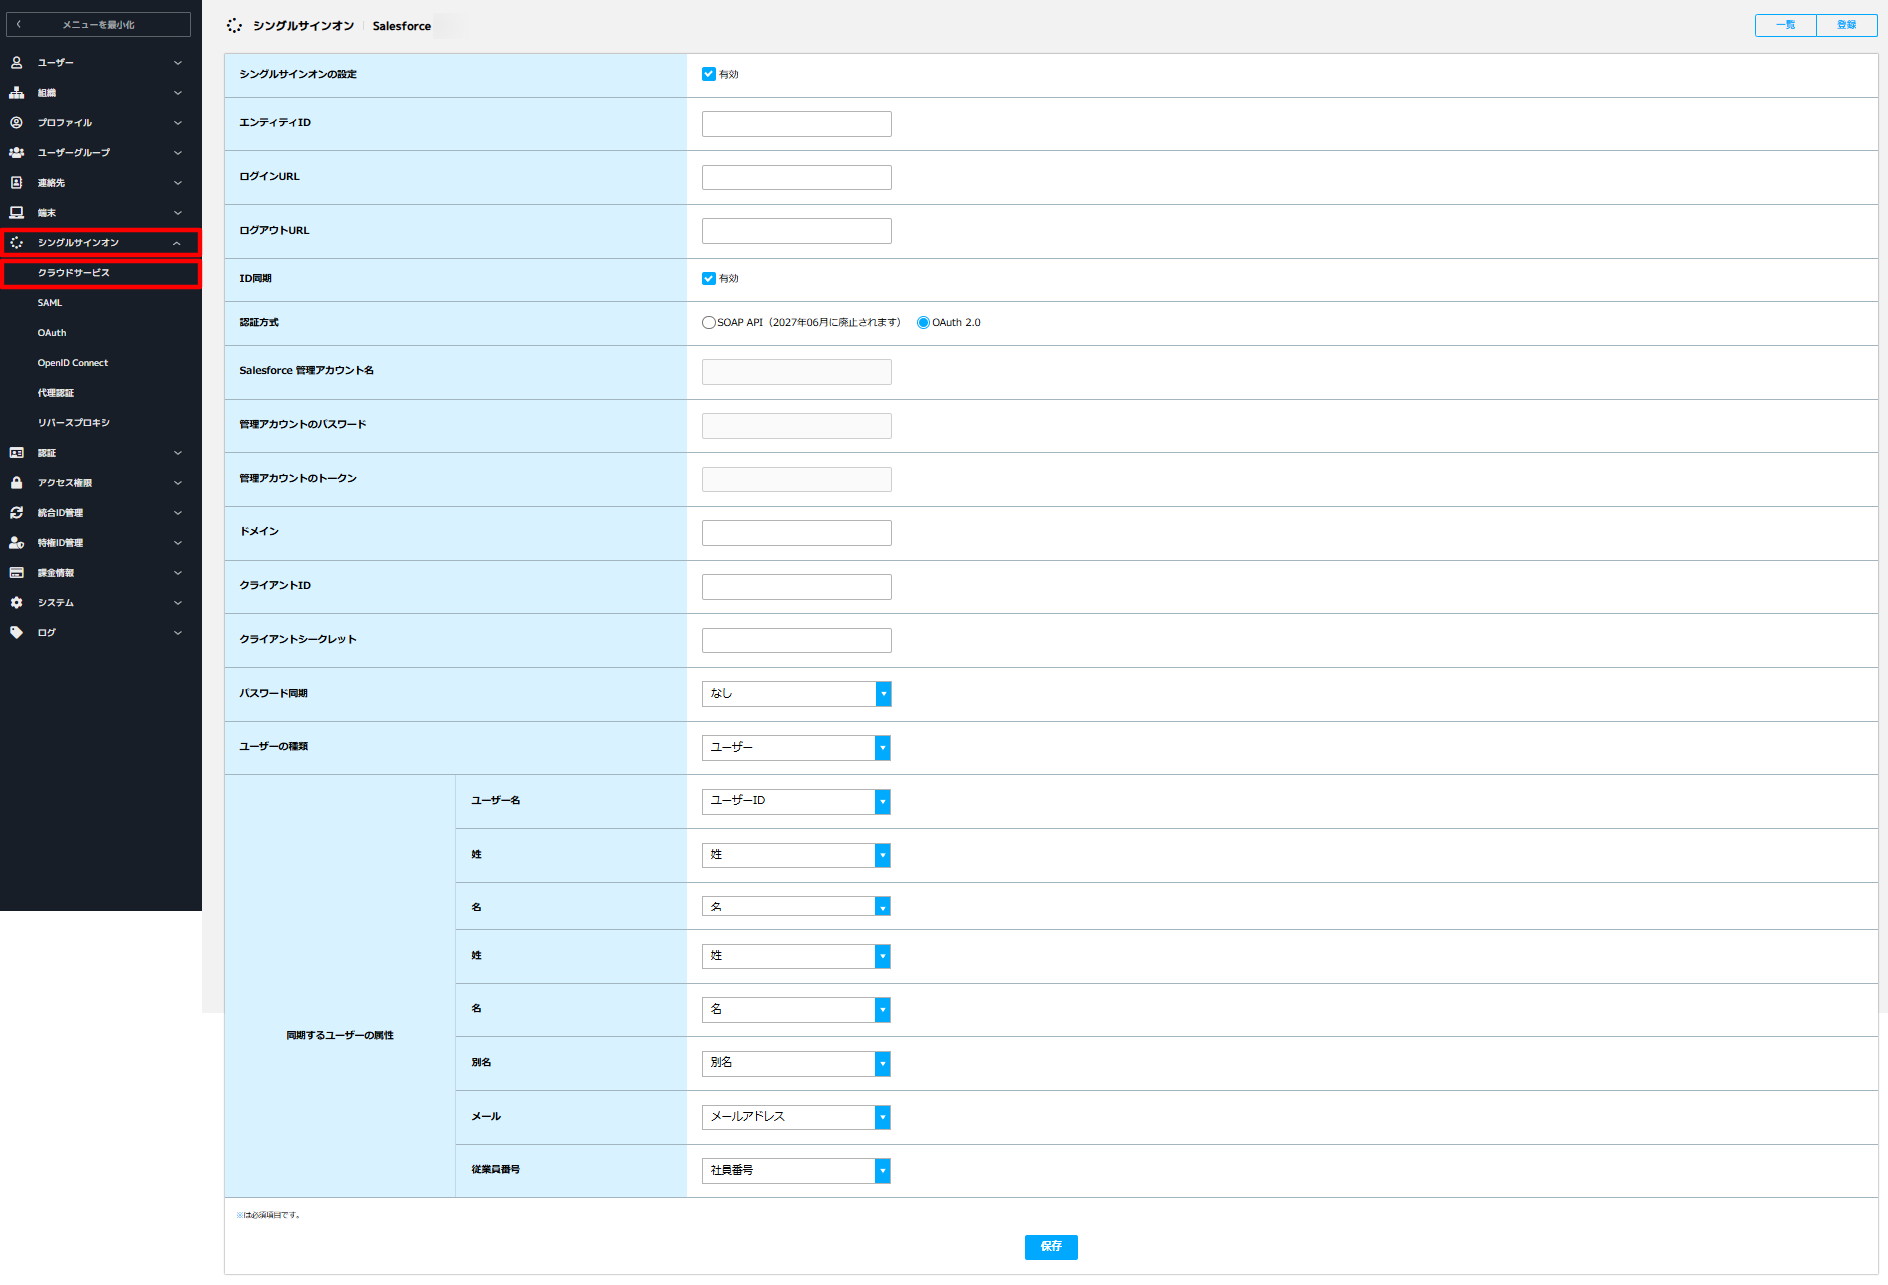This screenshot has height=1285, width=1888.
Task: Click the シングルサインオン dotted-circle icon in sidebar
Action: click(17, 243)
